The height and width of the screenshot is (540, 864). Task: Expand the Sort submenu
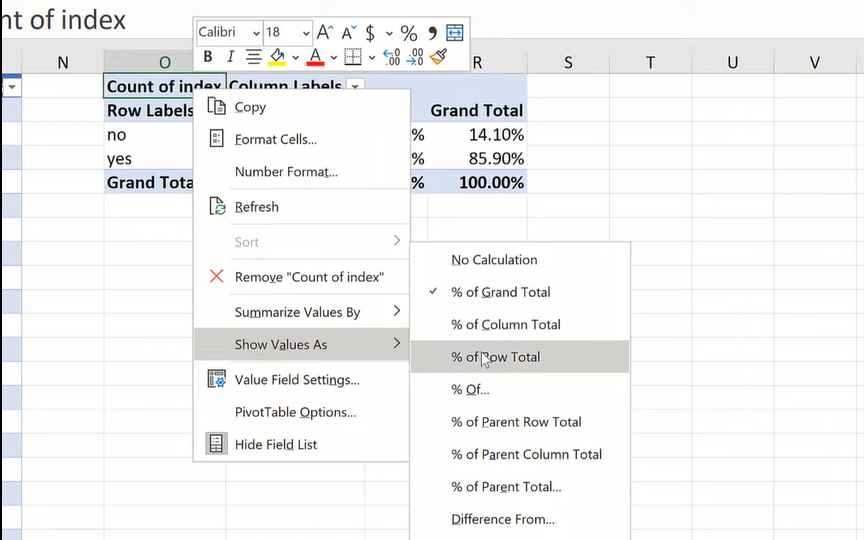(301, 242)
